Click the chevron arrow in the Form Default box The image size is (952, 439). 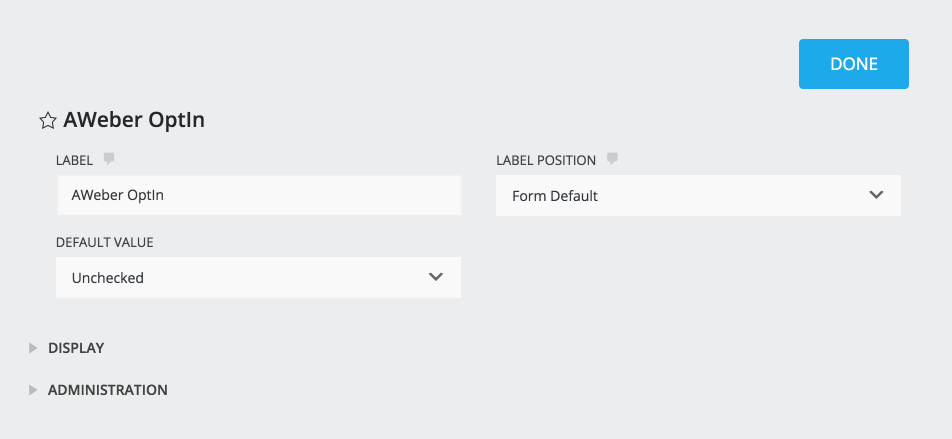point(877,195)
